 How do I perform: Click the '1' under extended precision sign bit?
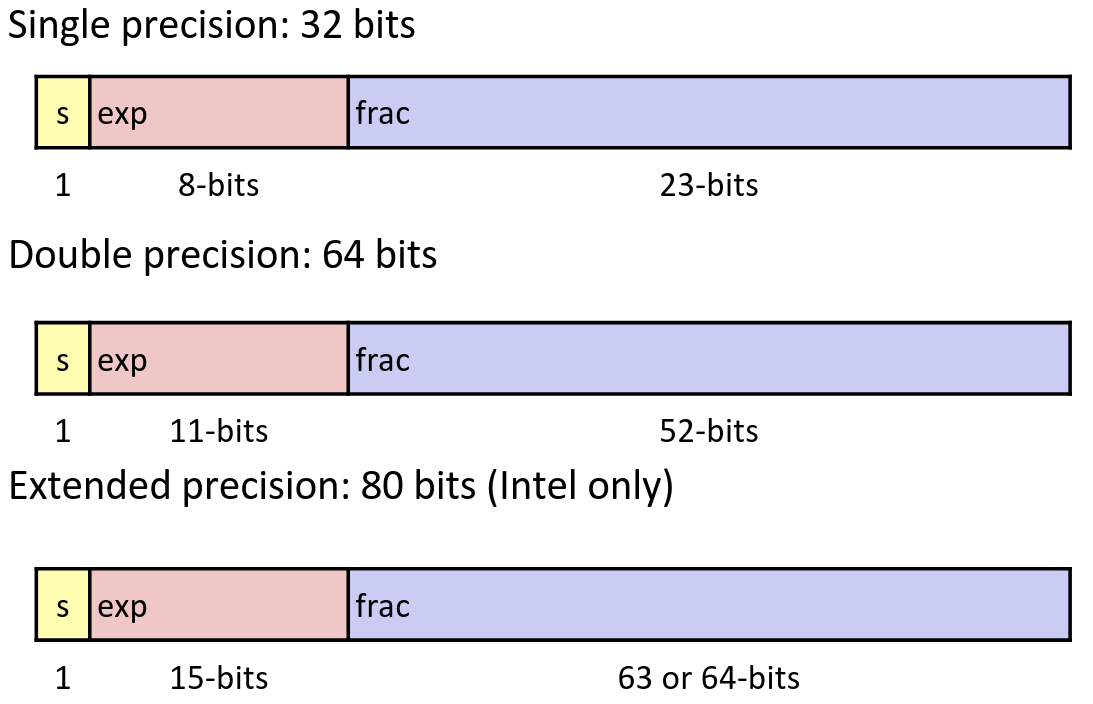tap(63, 678)
